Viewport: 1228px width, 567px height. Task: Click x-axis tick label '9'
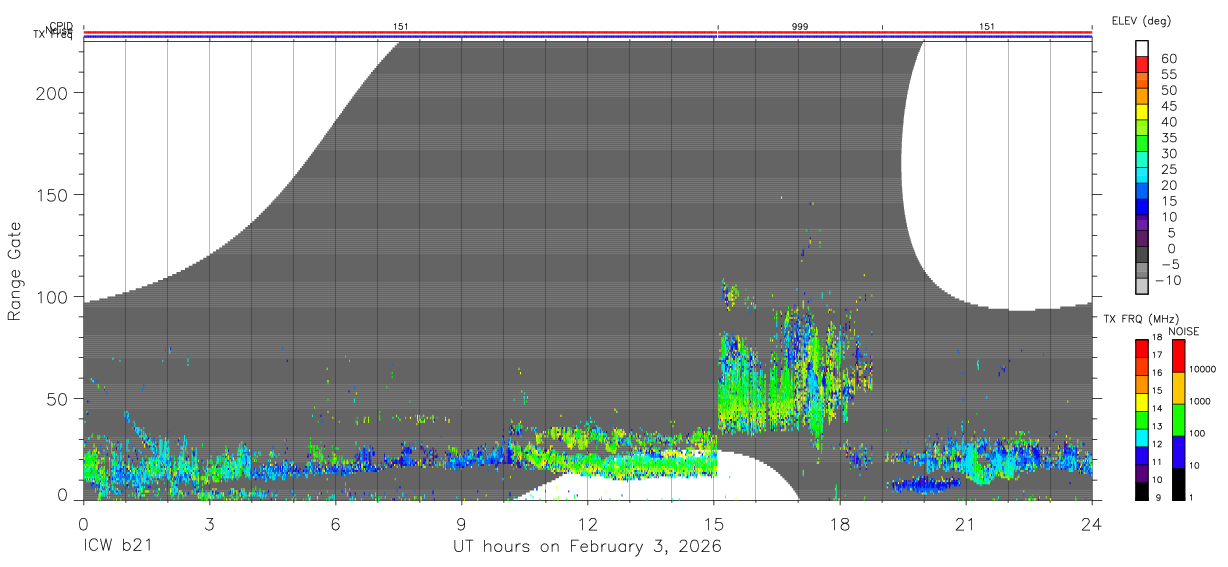click(461, 523)
